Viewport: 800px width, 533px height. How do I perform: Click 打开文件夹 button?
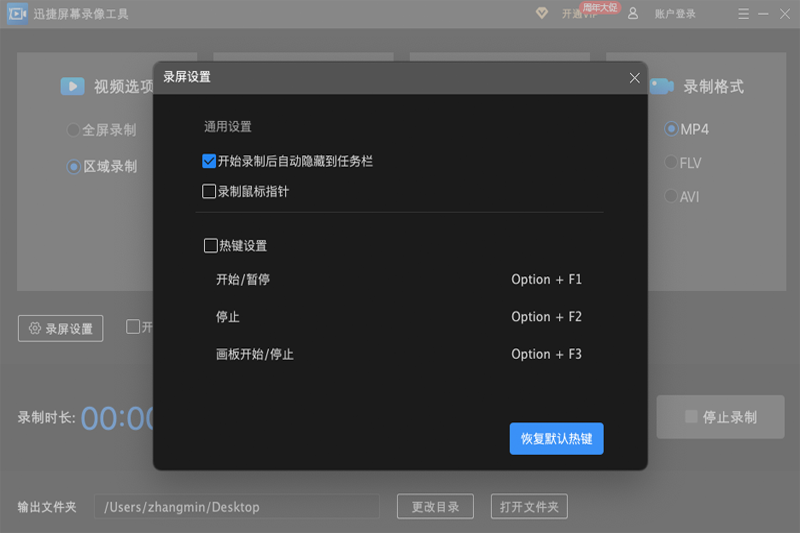(x=529, y=506)
